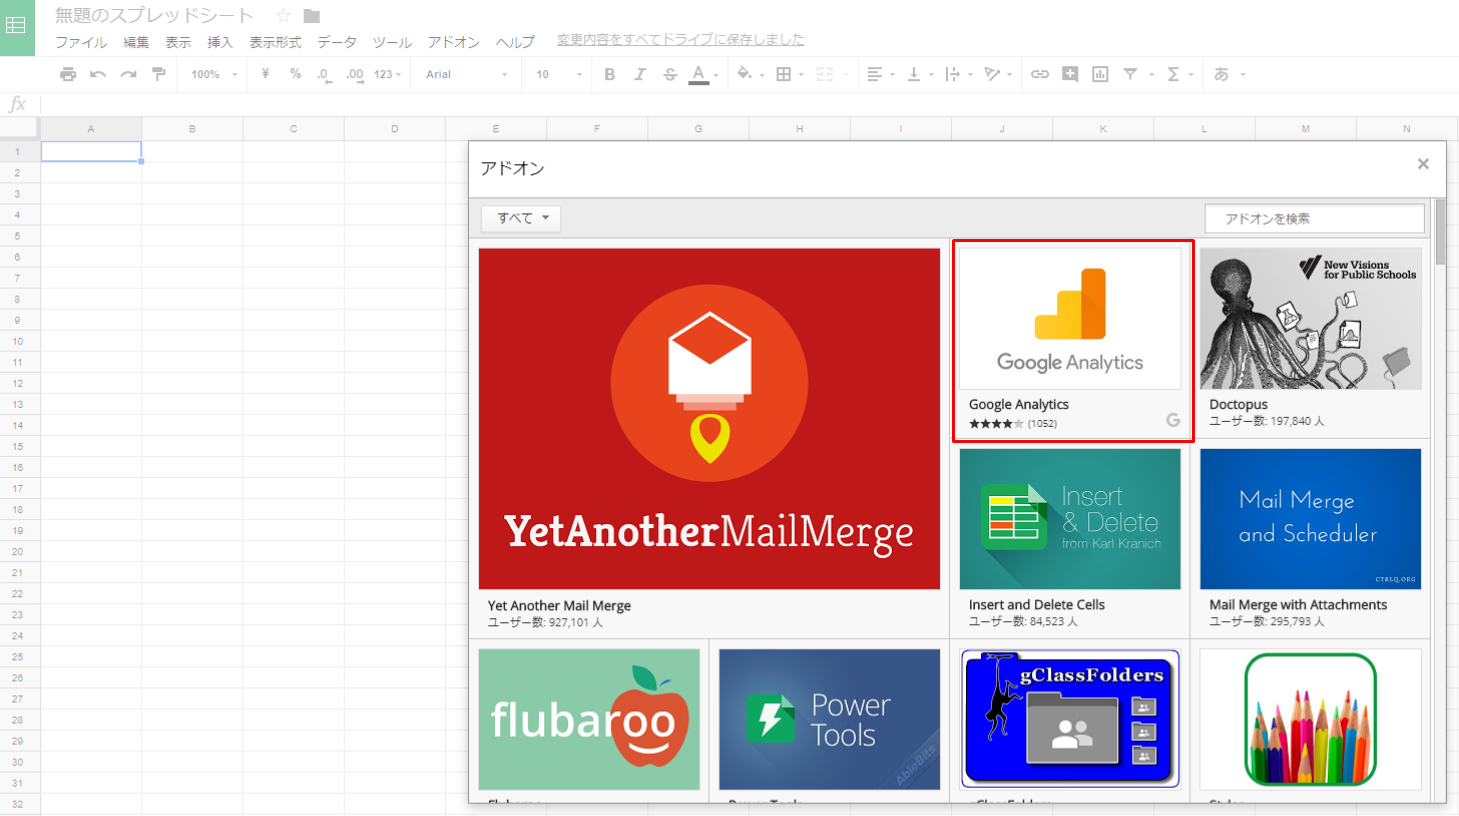The image size is (1459, 816).
Task: Open Mail Merge with Attachments add-on
Action: [x=1310, y=539]
